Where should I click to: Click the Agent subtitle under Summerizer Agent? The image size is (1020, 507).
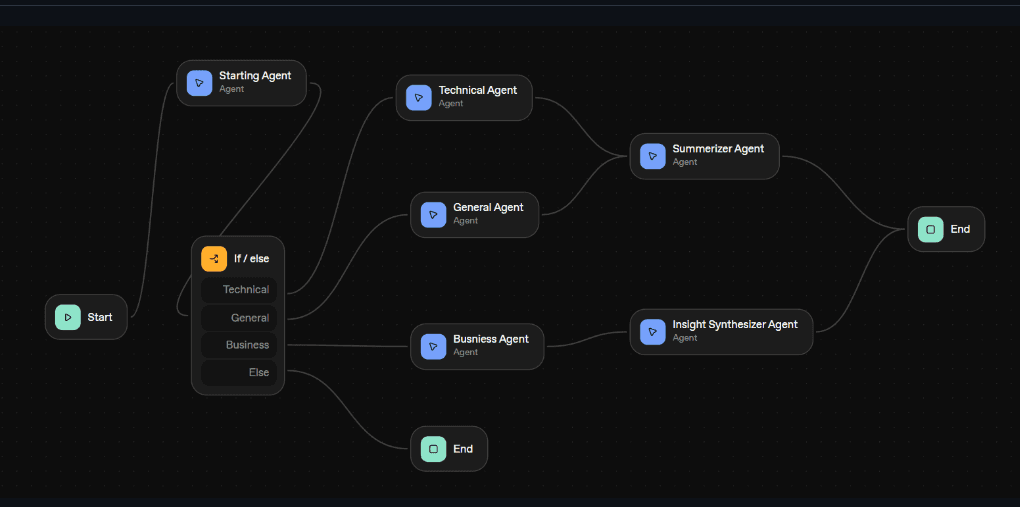pyautogui.click(x=685, y=162)
